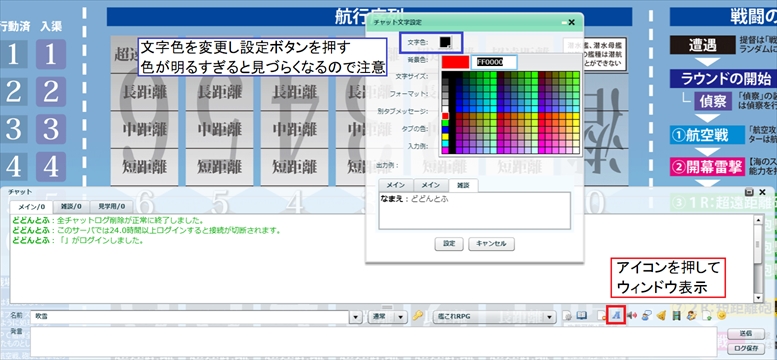Expand the 名前 name dropdown arrow
The image size is (777, 360).
[356, 317]
